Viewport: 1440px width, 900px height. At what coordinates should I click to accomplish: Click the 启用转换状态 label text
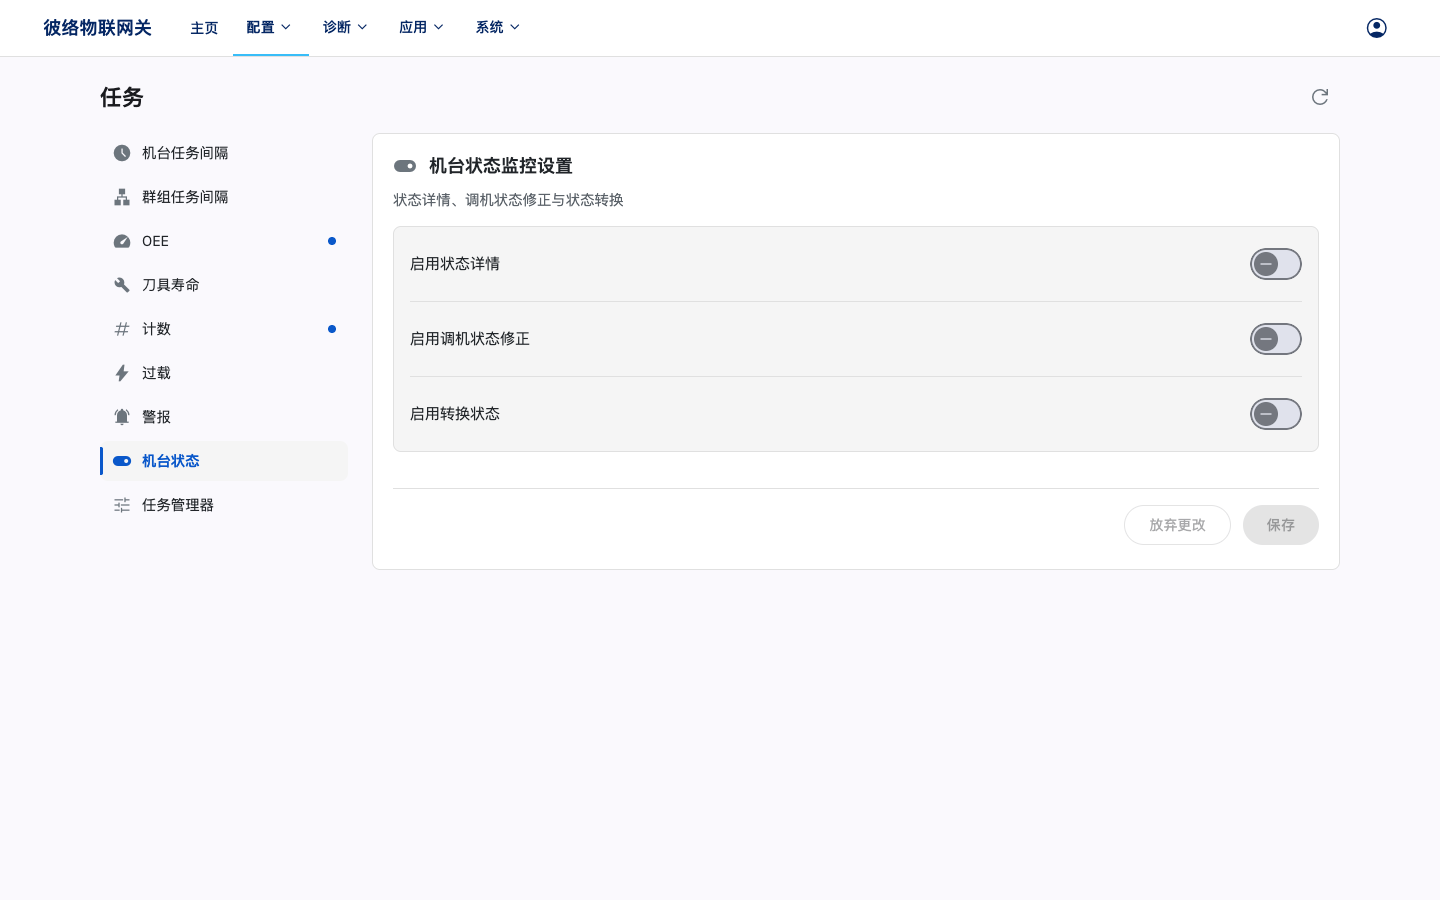pyautogui.click(x=455, y=414)
